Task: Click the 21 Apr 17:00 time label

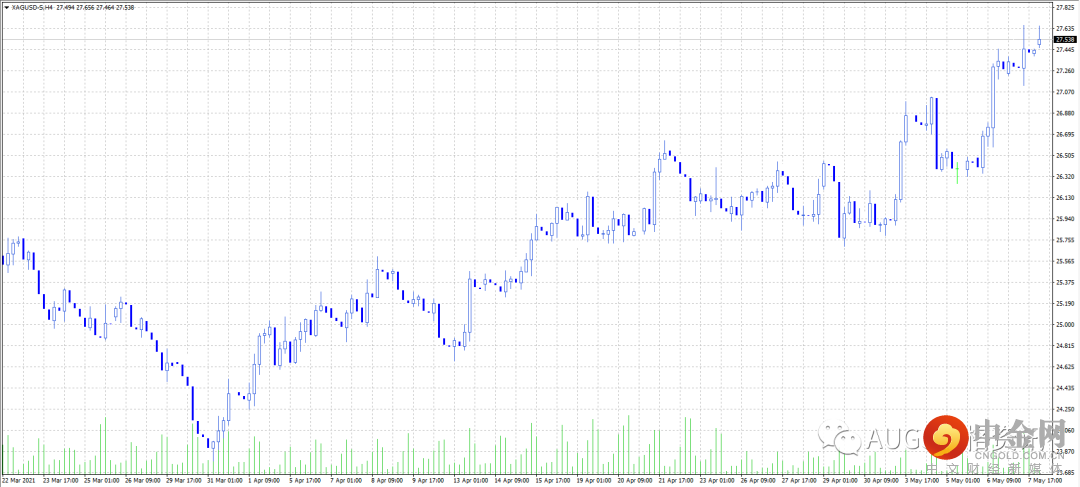Action: point(674,481)
